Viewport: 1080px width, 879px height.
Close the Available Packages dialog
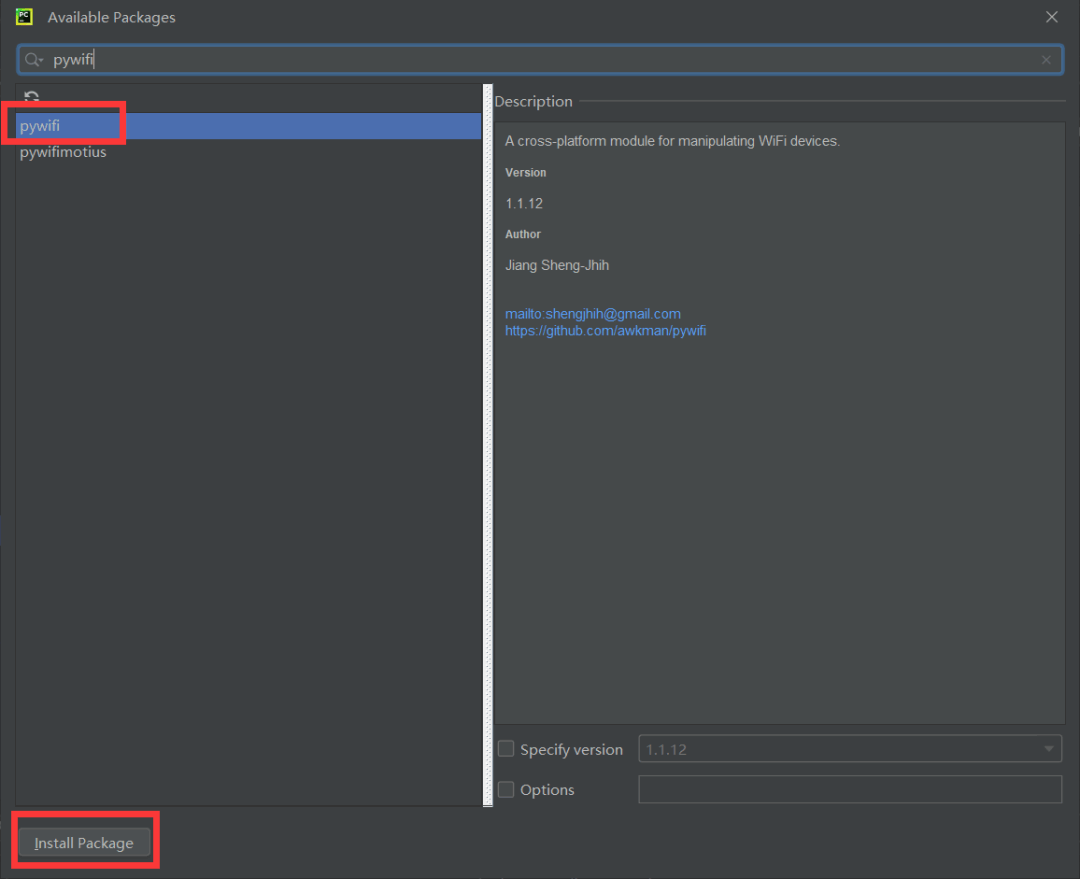click(1051, 17)
